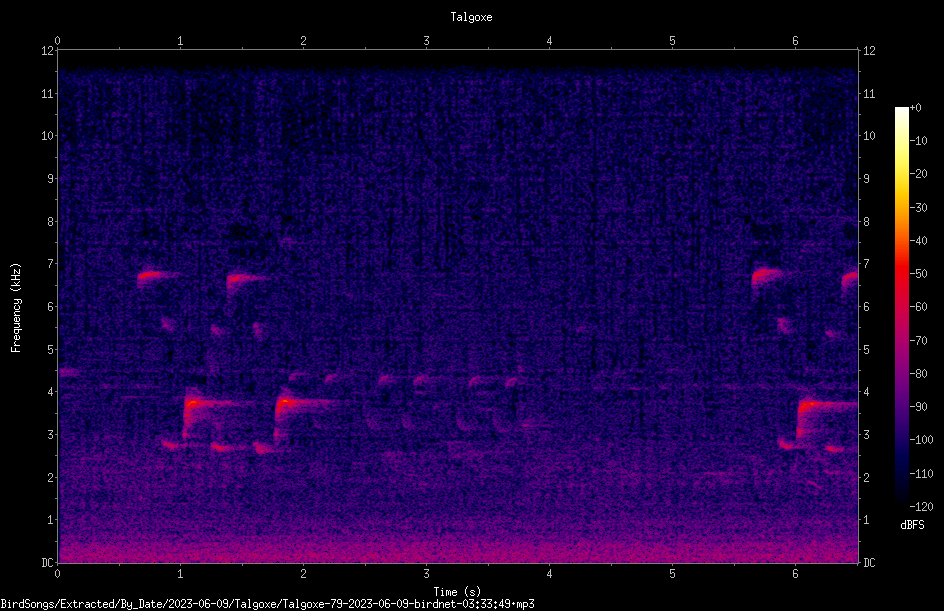Click "7" on the left frequency axis
The image size is (944, 611).
tap(50, 264)
